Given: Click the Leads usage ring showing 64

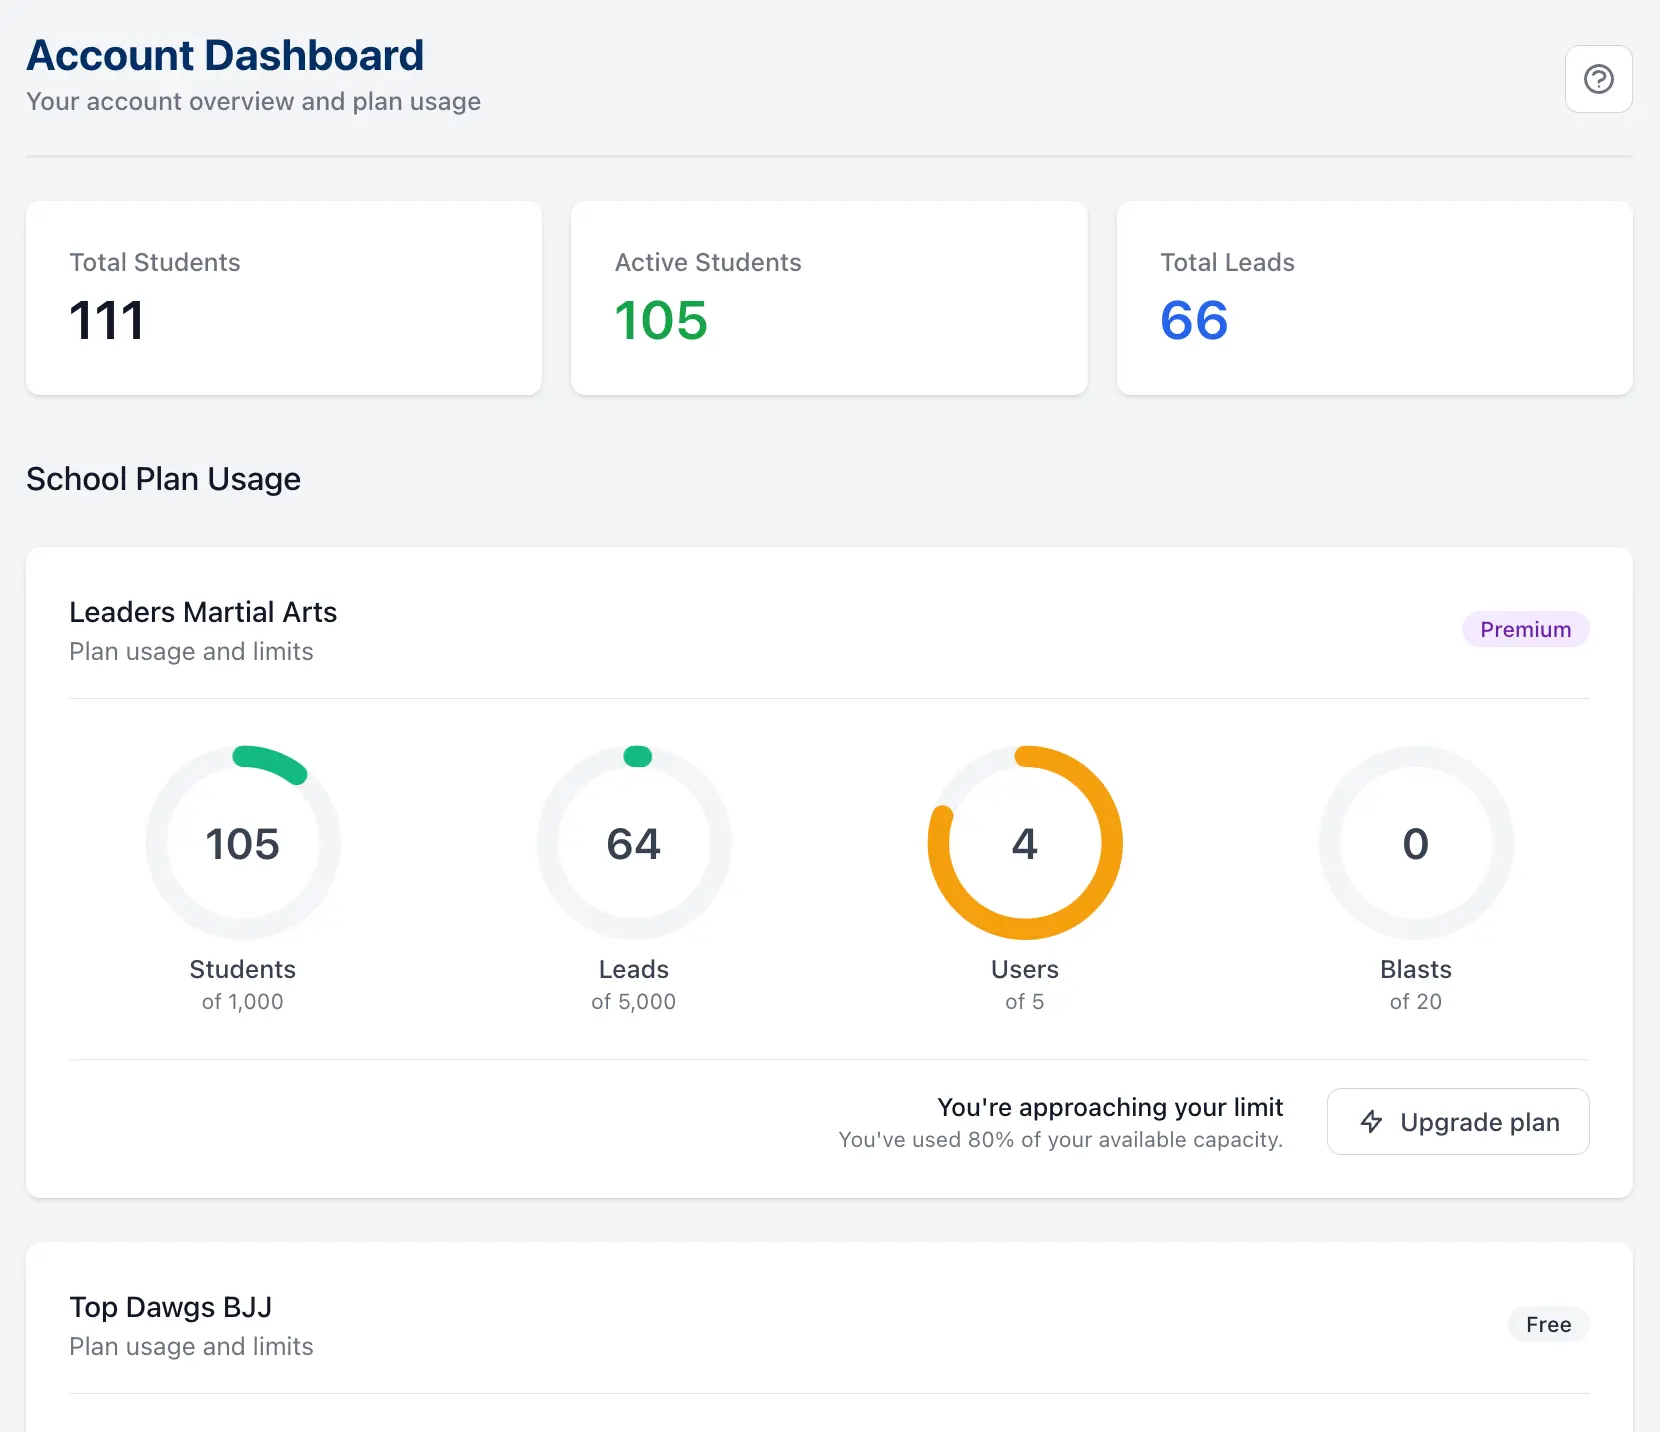Looking at the screenshot, I should pos(634,843).
